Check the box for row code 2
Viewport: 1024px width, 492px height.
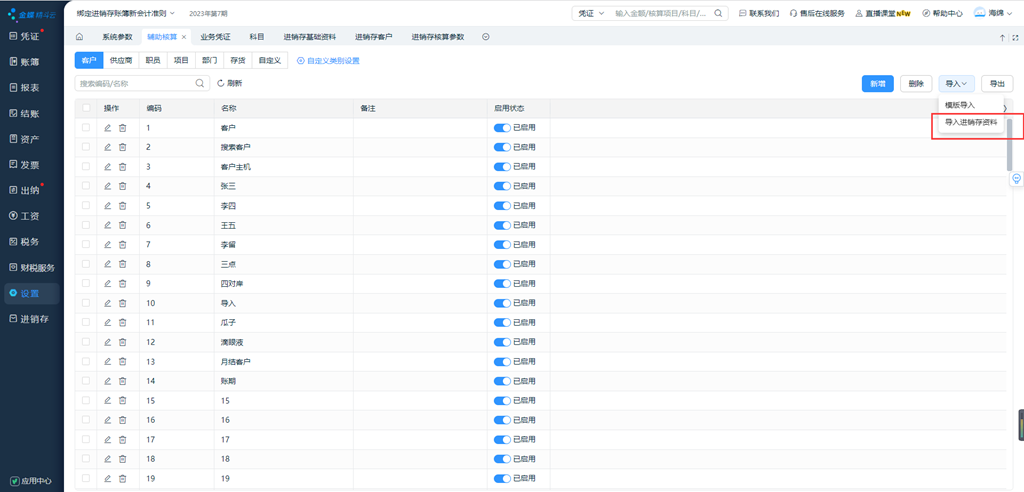point(86,148)
